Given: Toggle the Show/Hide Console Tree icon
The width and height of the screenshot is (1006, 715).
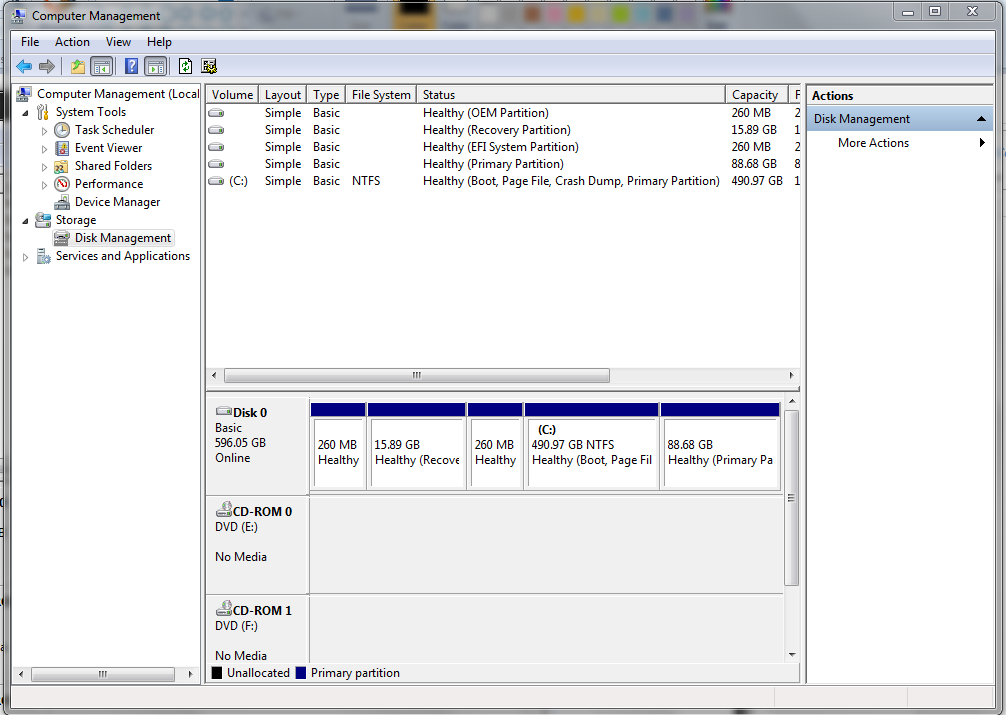Looking at the screenshot, I should (101, 66).
